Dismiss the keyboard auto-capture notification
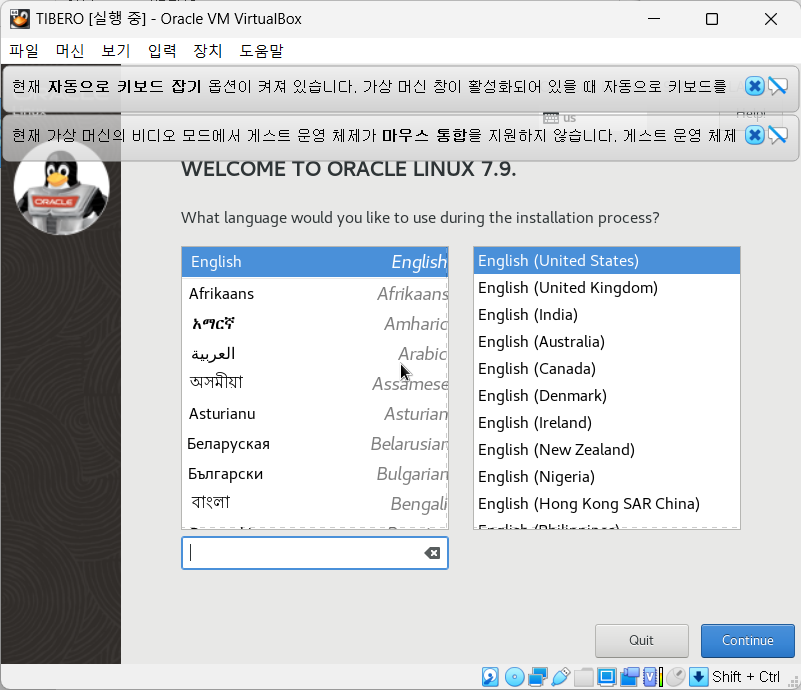The width and height of the screenshot is (801, 690). pyautogui.click(x=755, y=86)
